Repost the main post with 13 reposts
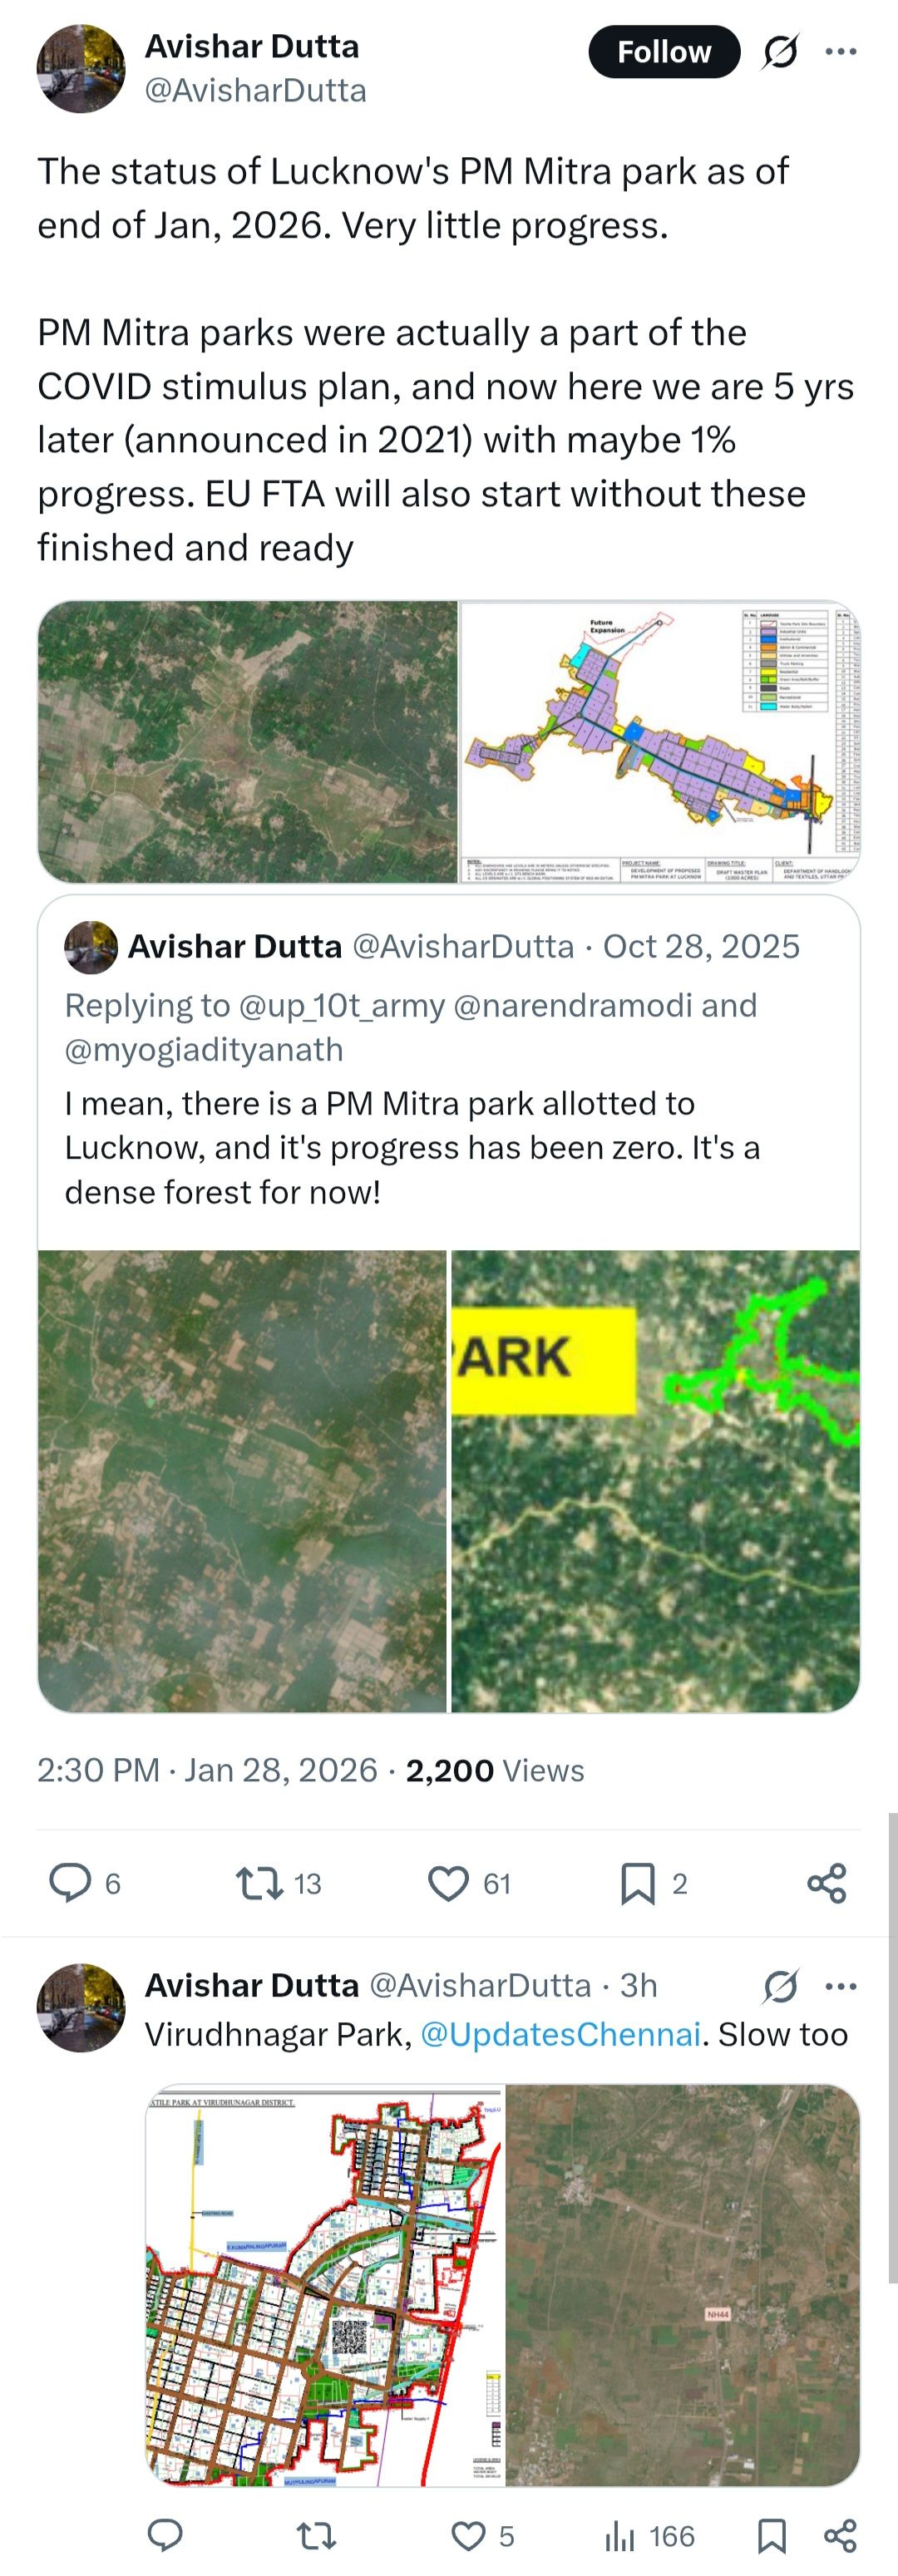 pyautogui.click(x=259, y=1883)
